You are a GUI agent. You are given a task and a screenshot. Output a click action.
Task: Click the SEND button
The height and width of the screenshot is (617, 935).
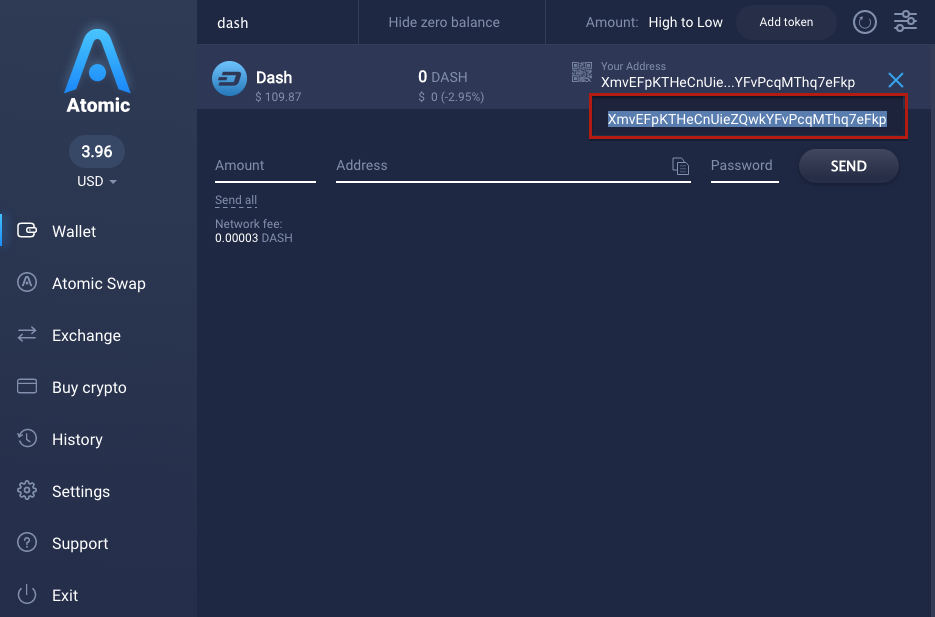coord(849,166)
